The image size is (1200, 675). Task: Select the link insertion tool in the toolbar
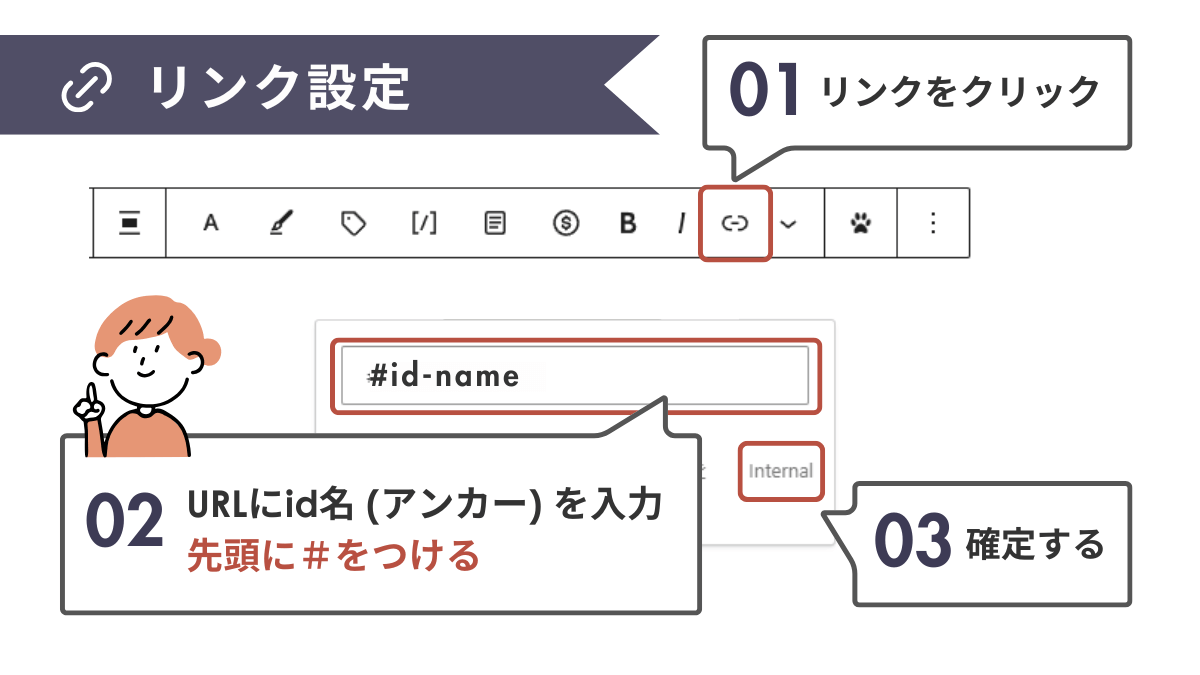coord(735,224)
